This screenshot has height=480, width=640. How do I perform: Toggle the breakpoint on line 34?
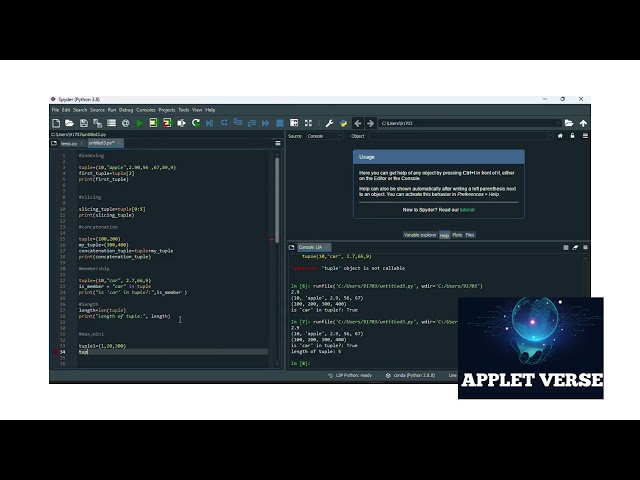point(56,352)
